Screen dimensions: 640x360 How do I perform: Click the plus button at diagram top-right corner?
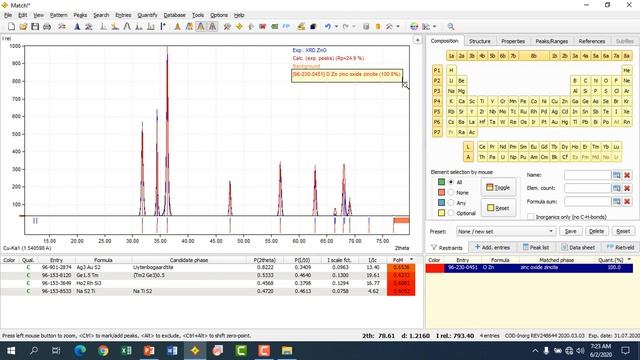click(418, 40)
